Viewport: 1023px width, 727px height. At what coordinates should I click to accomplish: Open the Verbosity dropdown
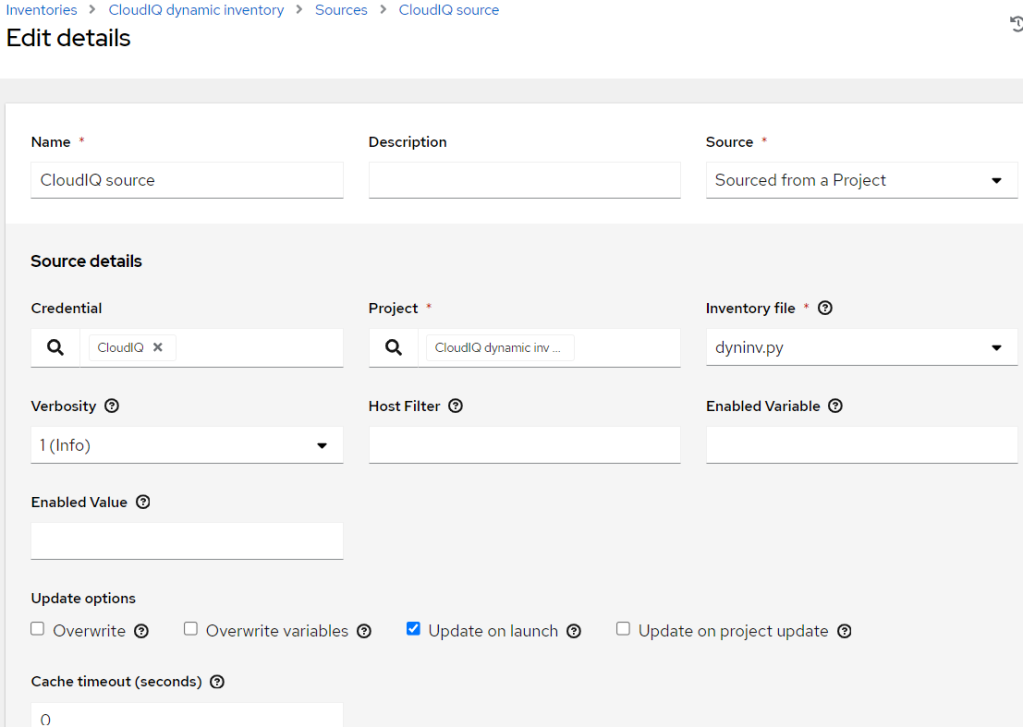coord(186,445)
